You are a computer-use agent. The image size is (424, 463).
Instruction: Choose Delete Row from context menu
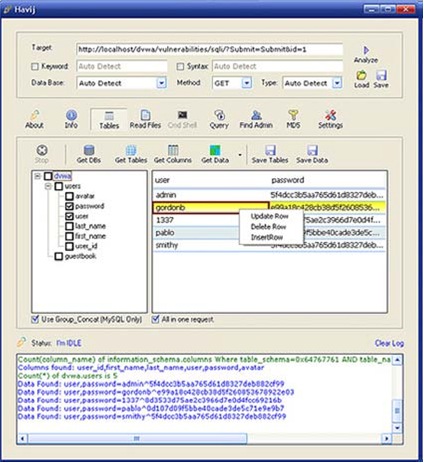268,227
